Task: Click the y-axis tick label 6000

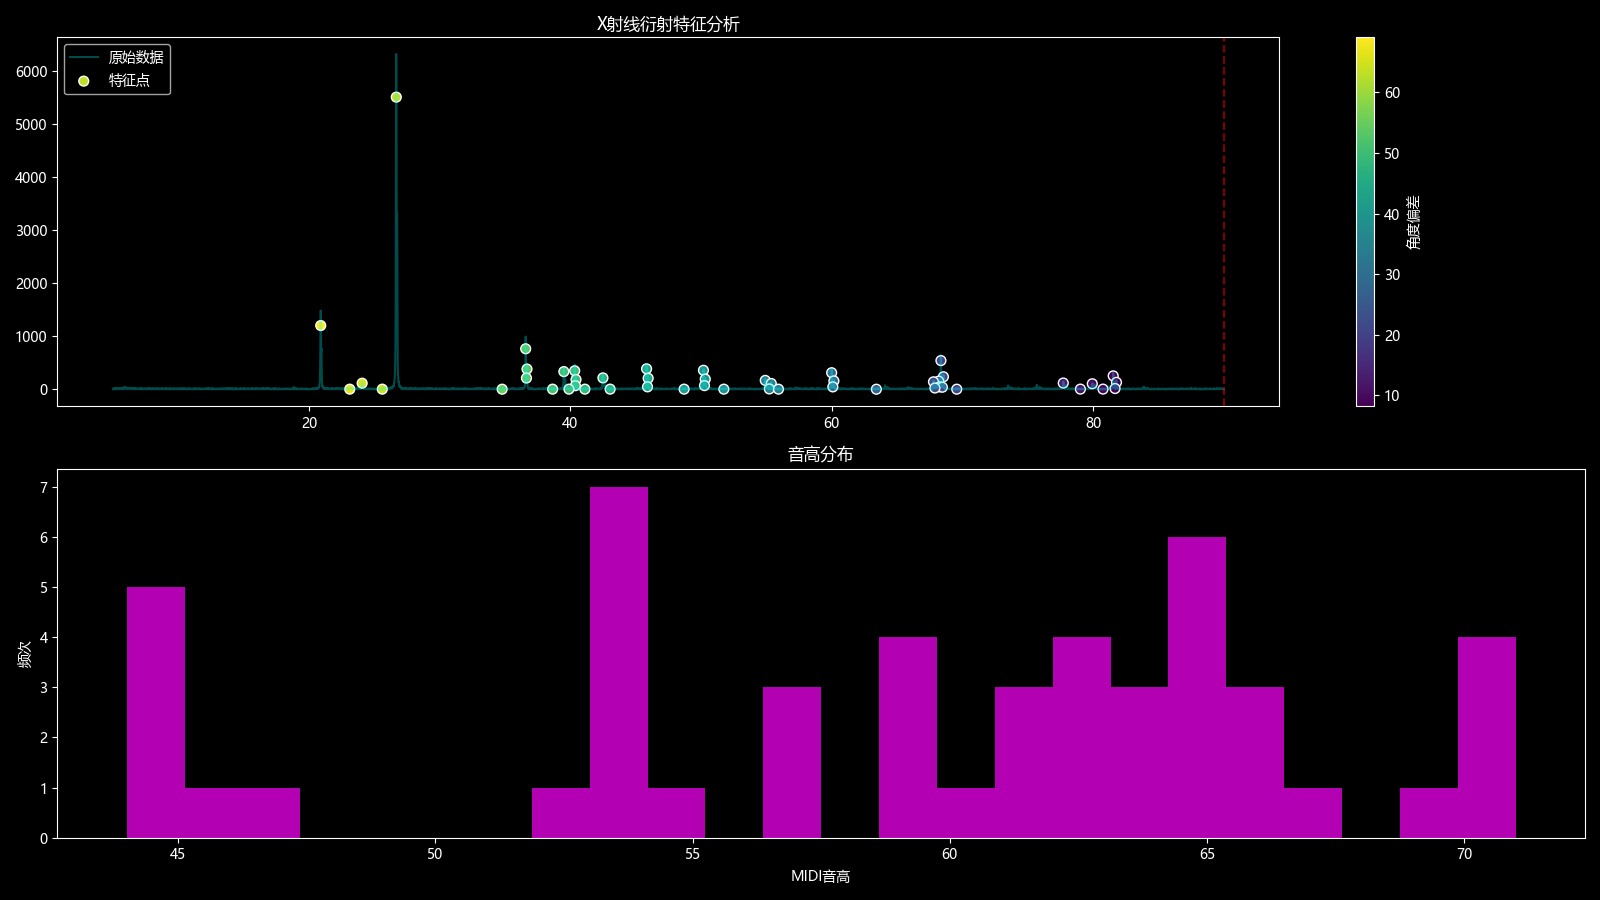Action: (31, 72)
